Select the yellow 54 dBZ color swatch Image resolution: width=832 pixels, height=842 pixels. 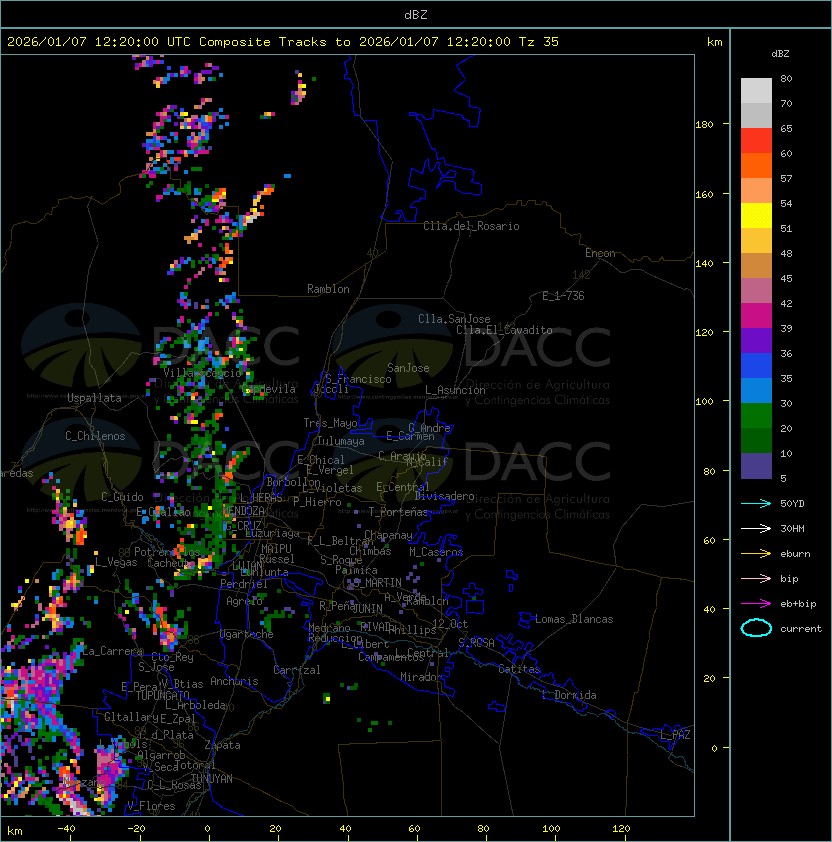pos(756,216)
